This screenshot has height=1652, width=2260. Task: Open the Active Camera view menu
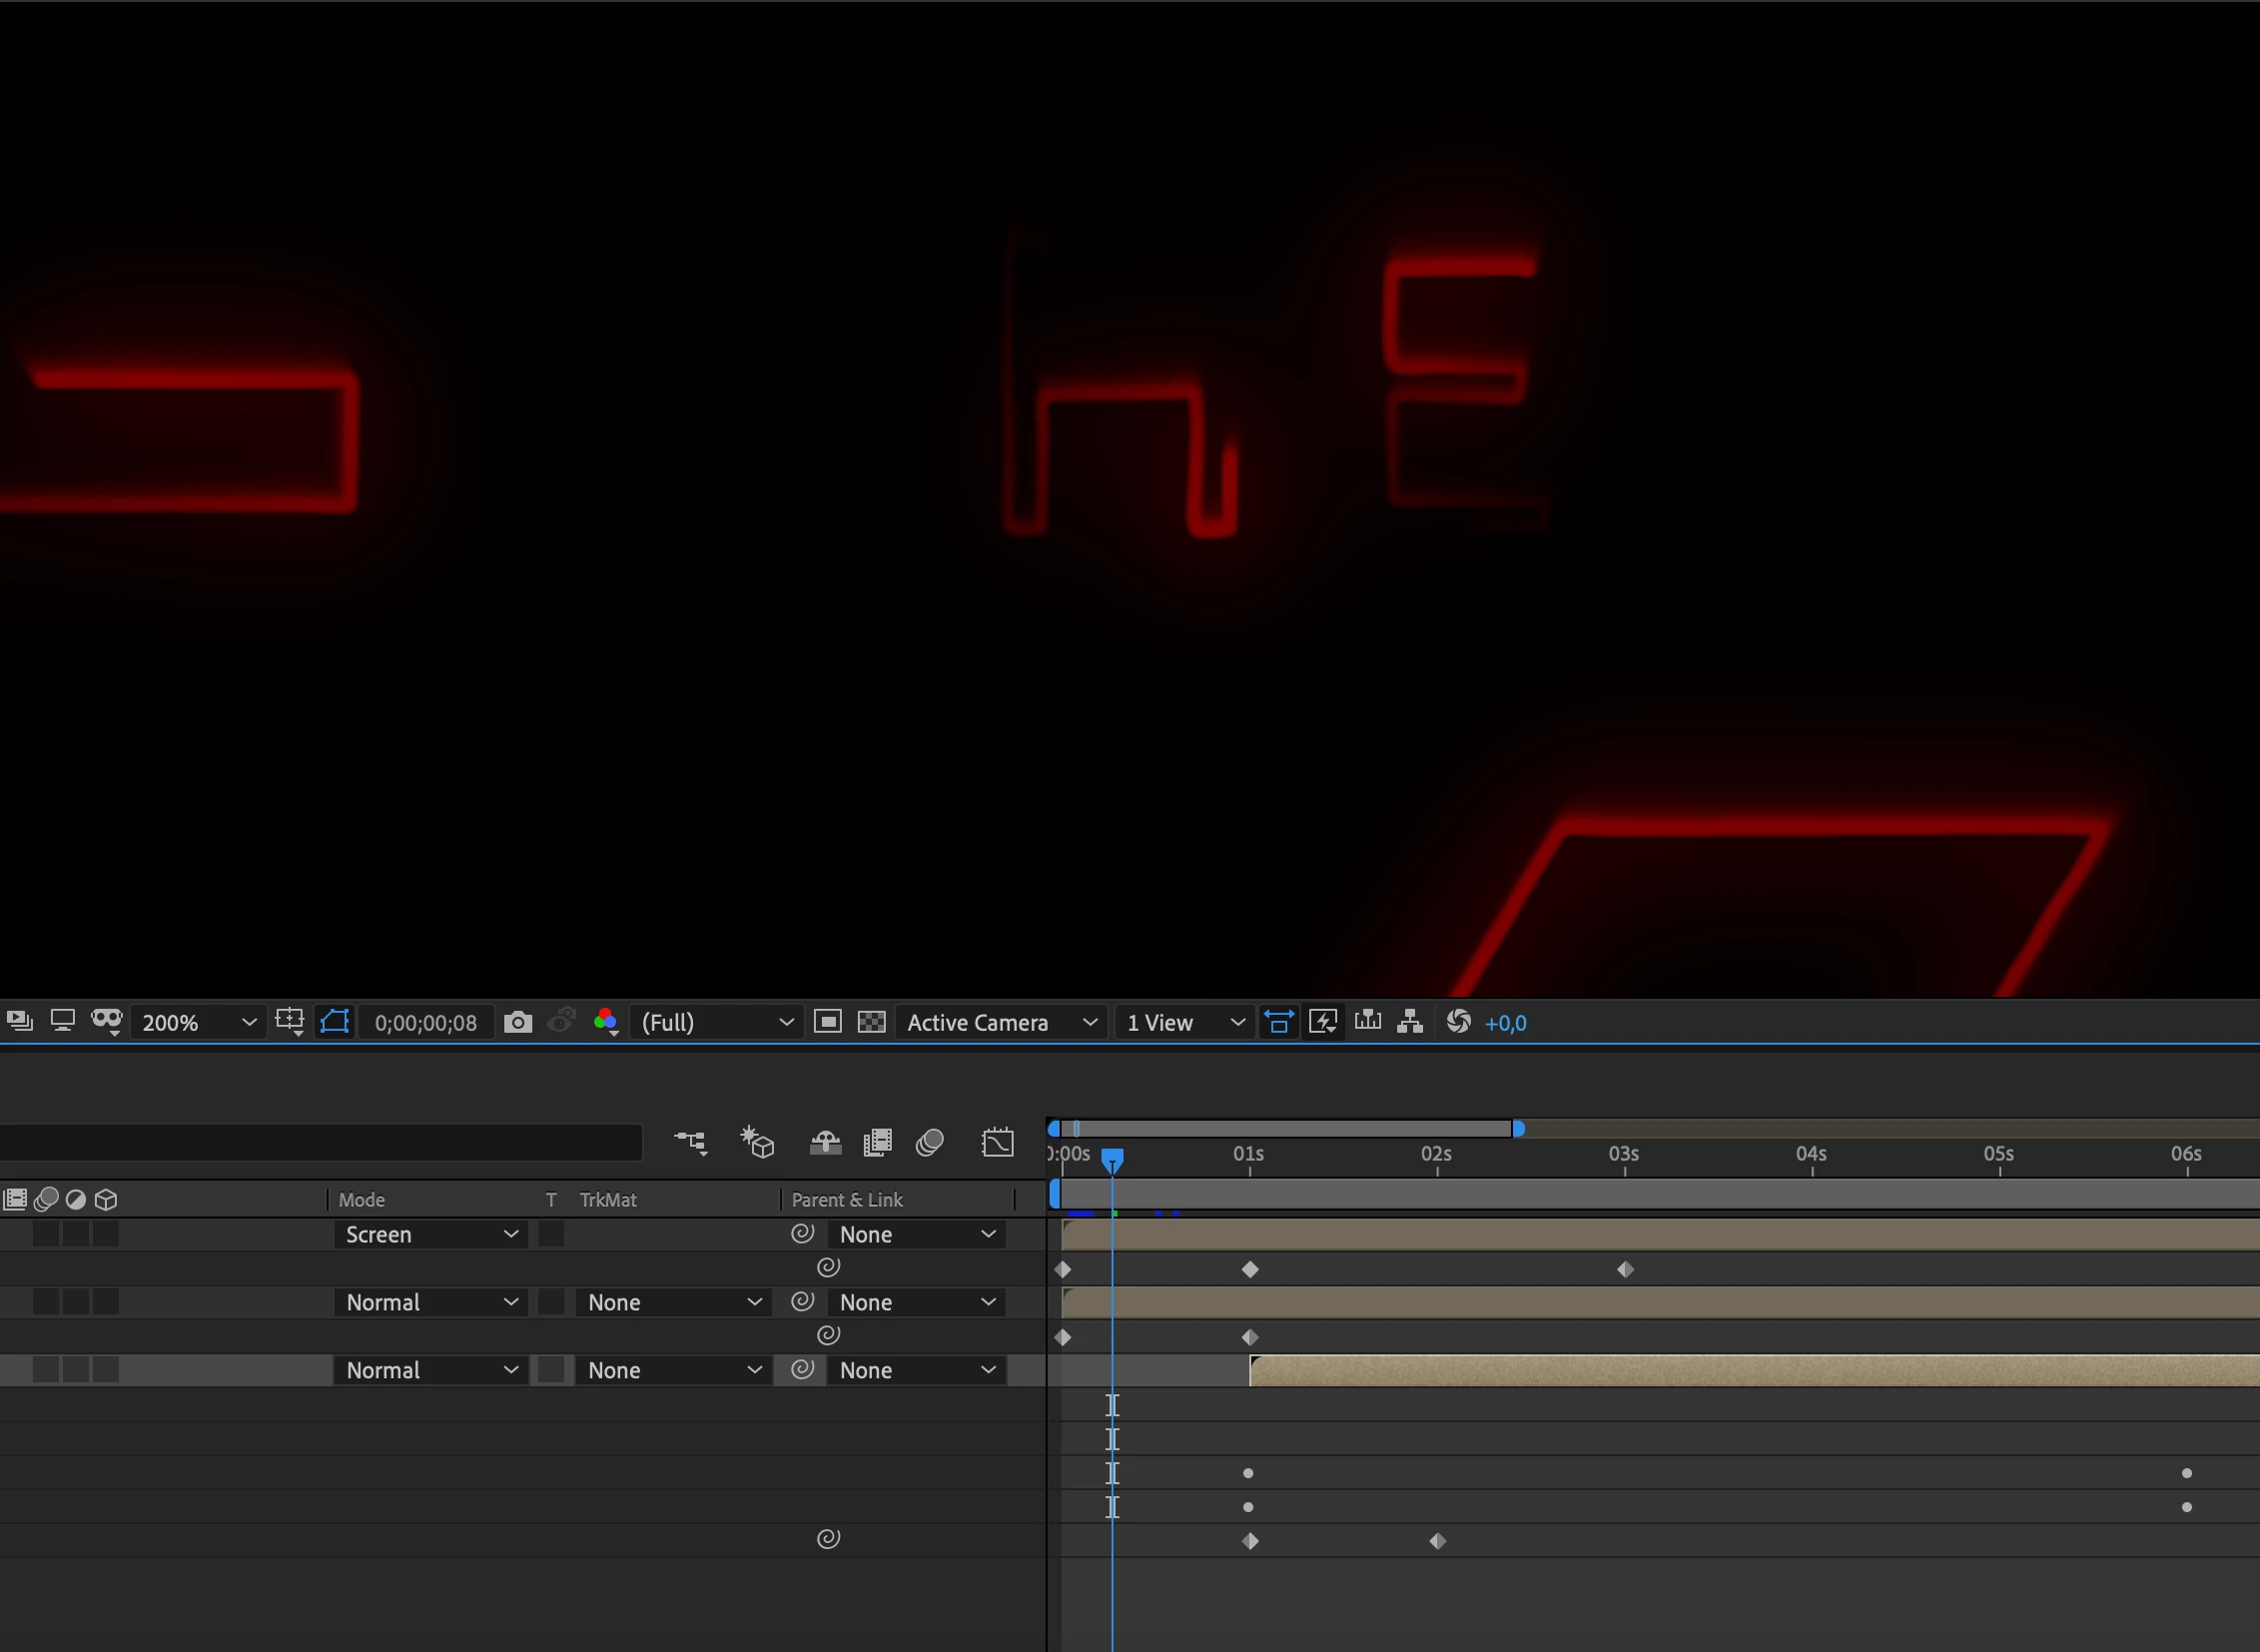[x=1001, y=1022]
